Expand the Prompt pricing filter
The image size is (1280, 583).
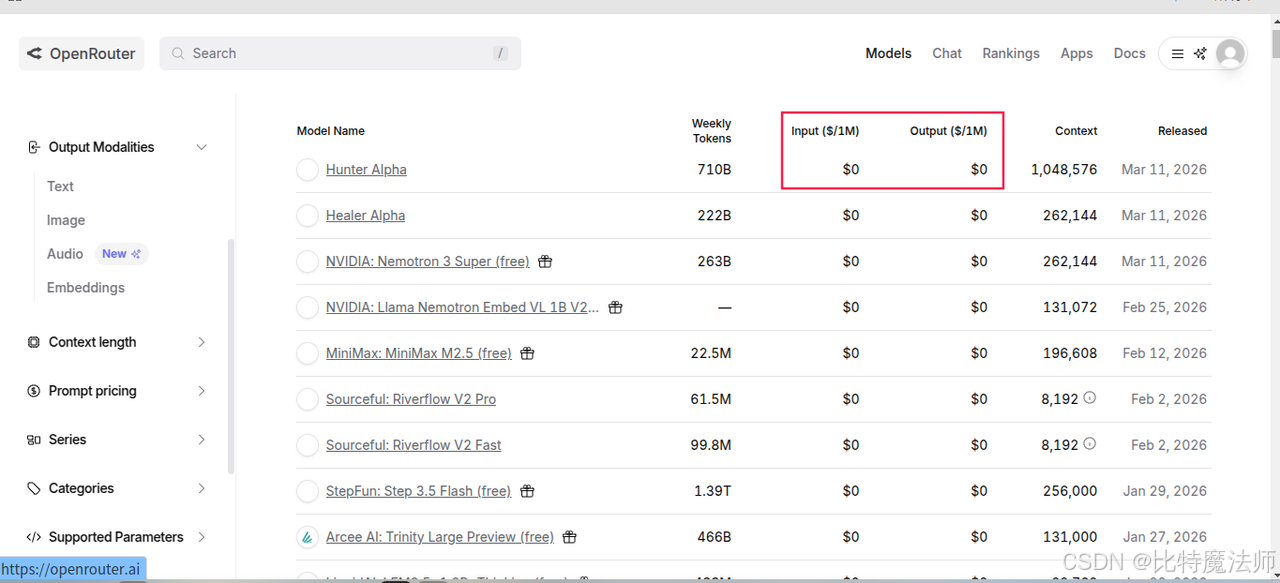pos(118,391)
